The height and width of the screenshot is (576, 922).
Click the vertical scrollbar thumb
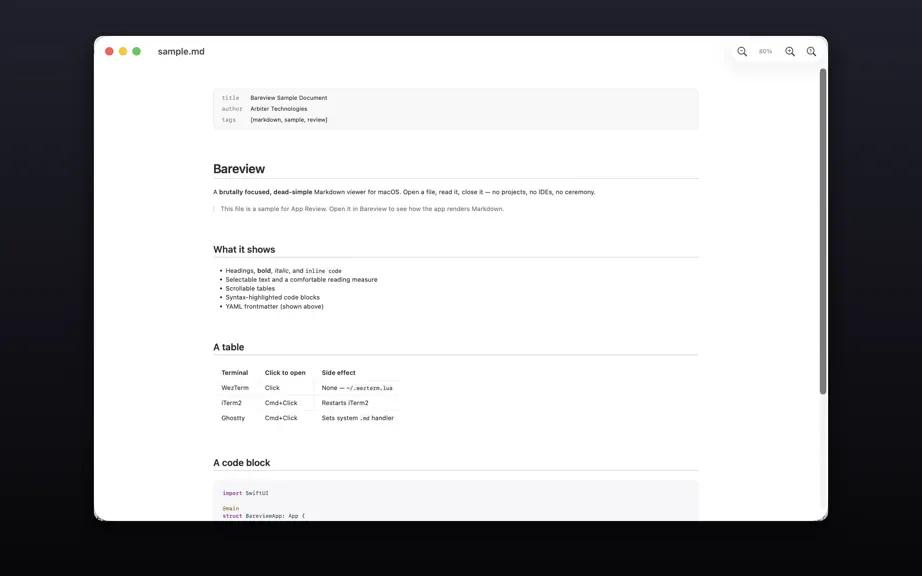(x=823, y=231)
